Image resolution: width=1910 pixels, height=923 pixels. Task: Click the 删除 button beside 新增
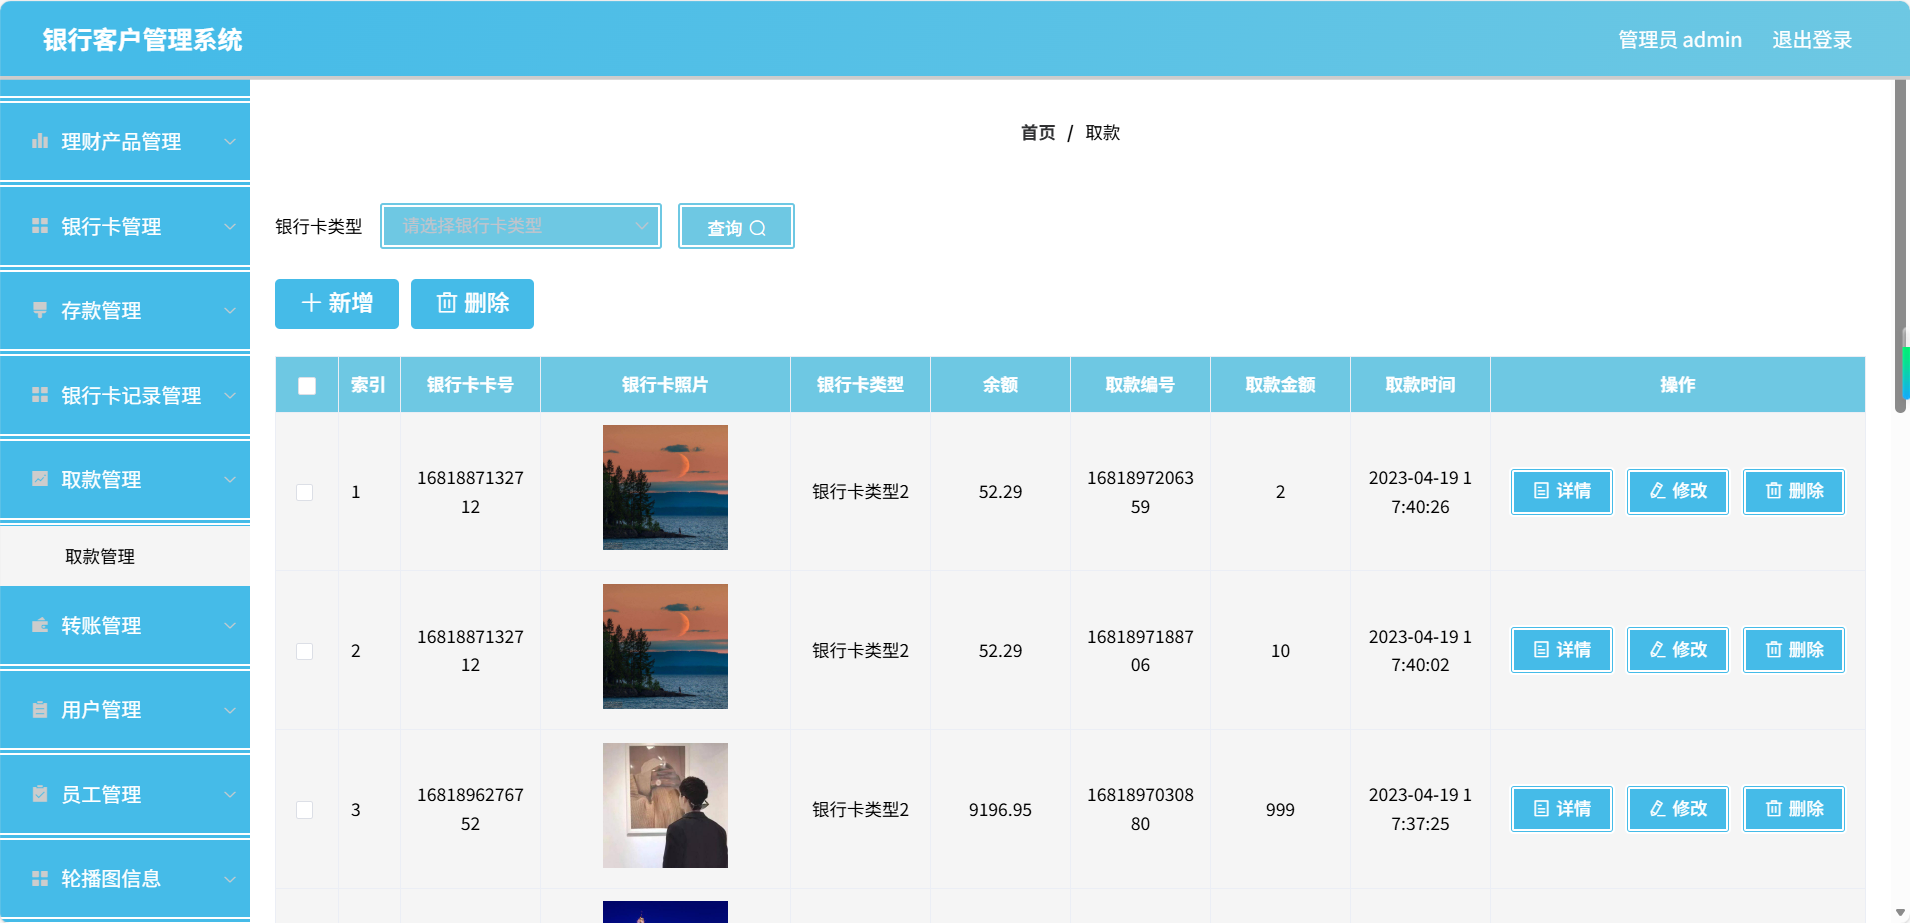coord(472,303)
